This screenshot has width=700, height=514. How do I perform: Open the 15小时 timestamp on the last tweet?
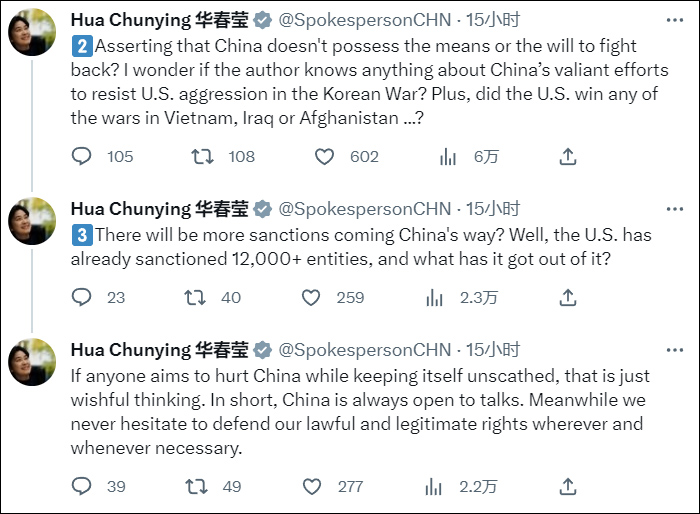(x=493, y=350)
